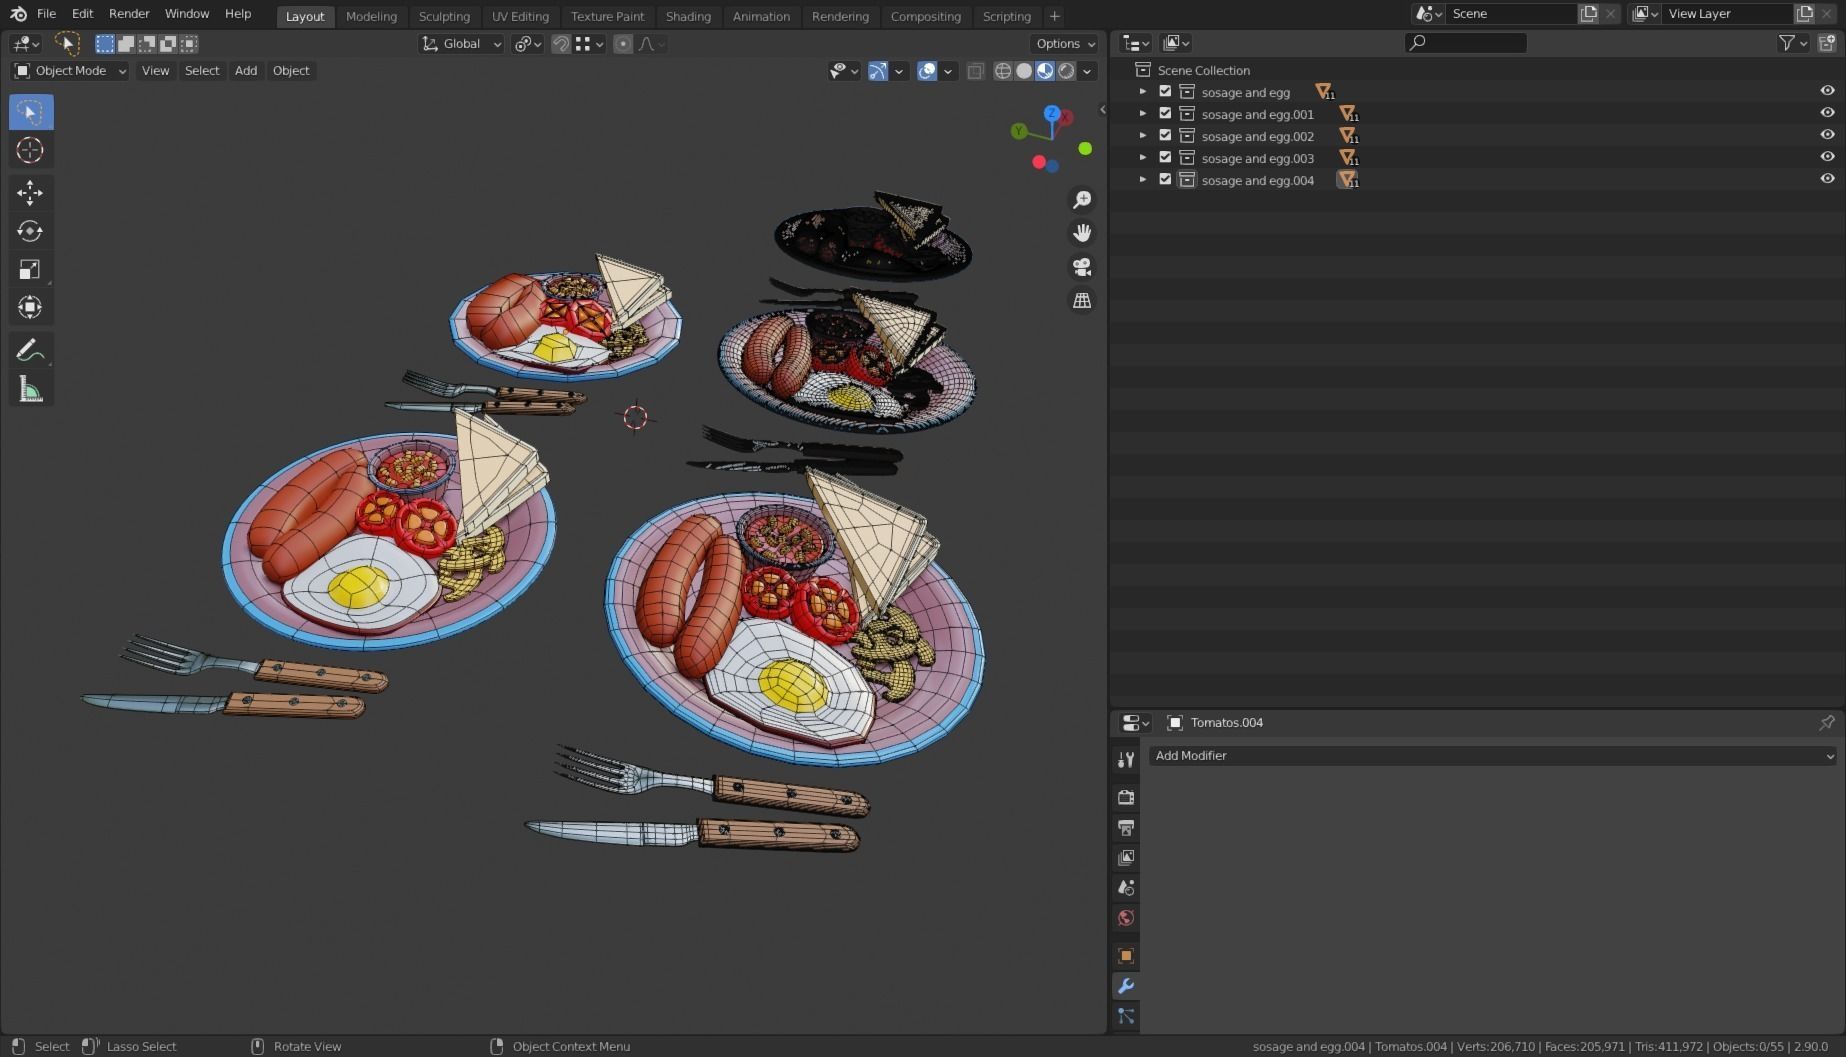Click the outliner filter funnel icon
The width and height of the screenshot is (1846, 1057).
[x=1786, y=43]
